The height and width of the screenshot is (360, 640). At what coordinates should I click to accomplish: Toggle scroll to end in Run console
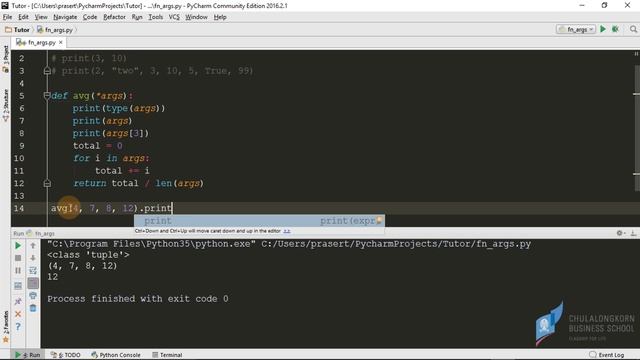[x=33, y=283]
